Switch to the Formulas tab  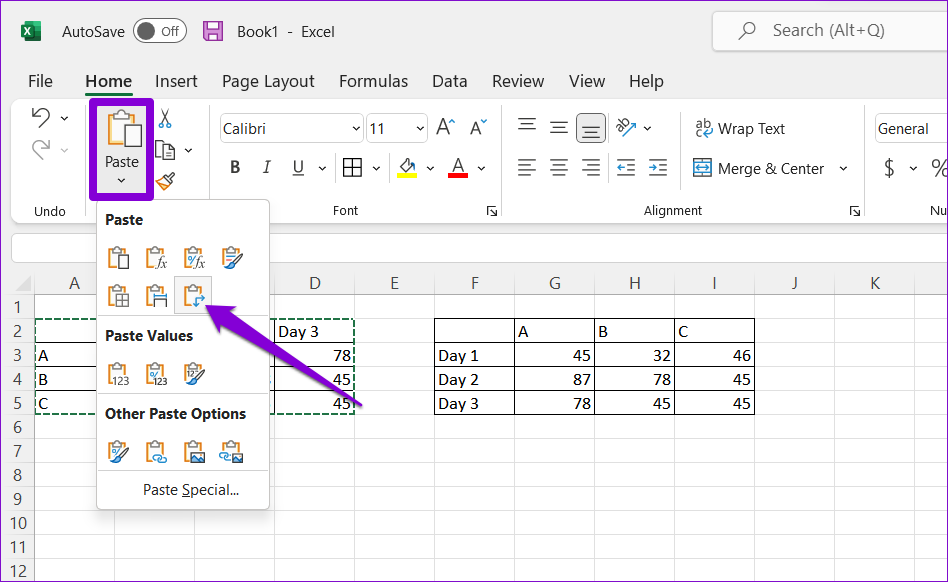tap(373, 82)
